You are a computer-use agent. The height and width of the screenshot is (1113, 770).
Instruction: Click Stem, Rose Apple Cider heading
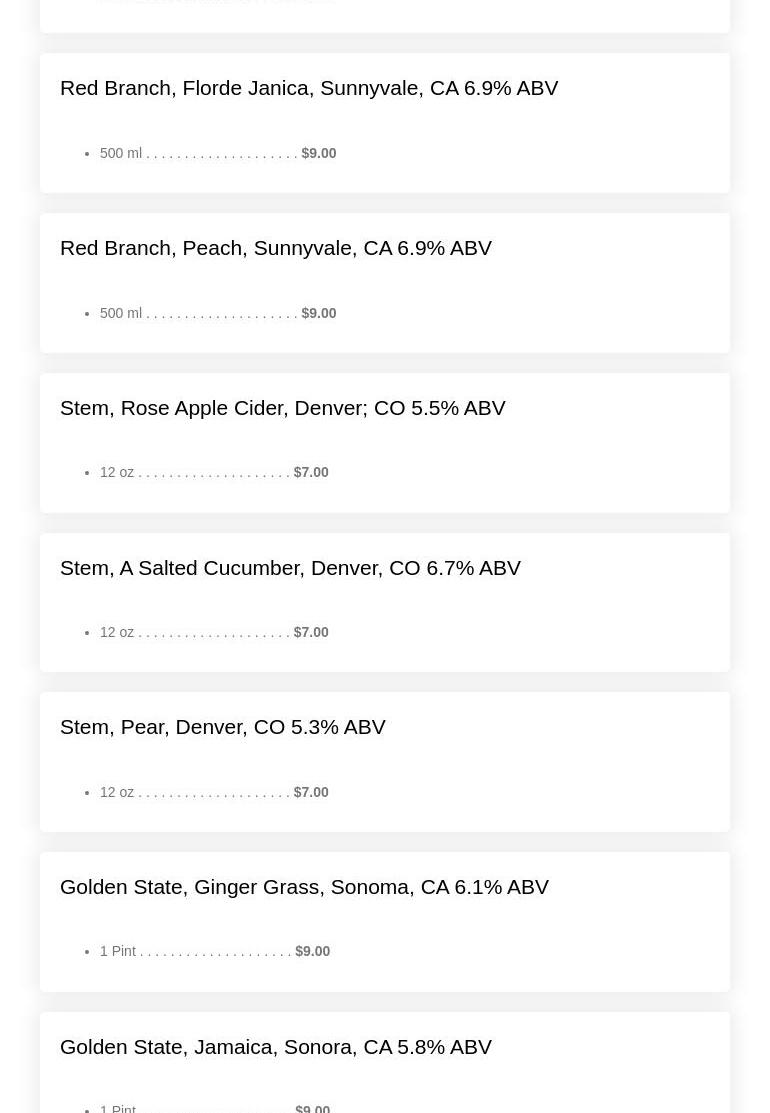point(283,408)
